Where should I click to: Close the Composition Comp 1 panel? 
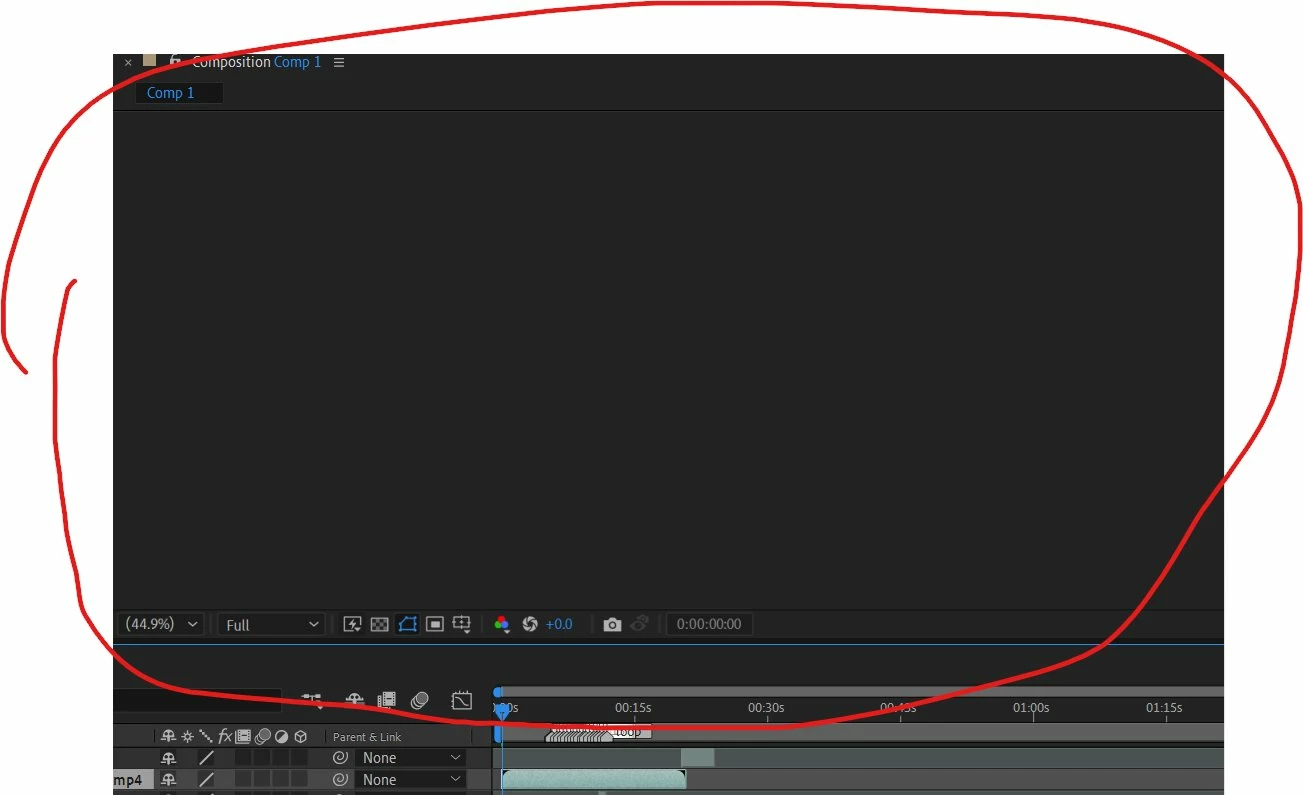pyautogui.click(x=128, y=62)
